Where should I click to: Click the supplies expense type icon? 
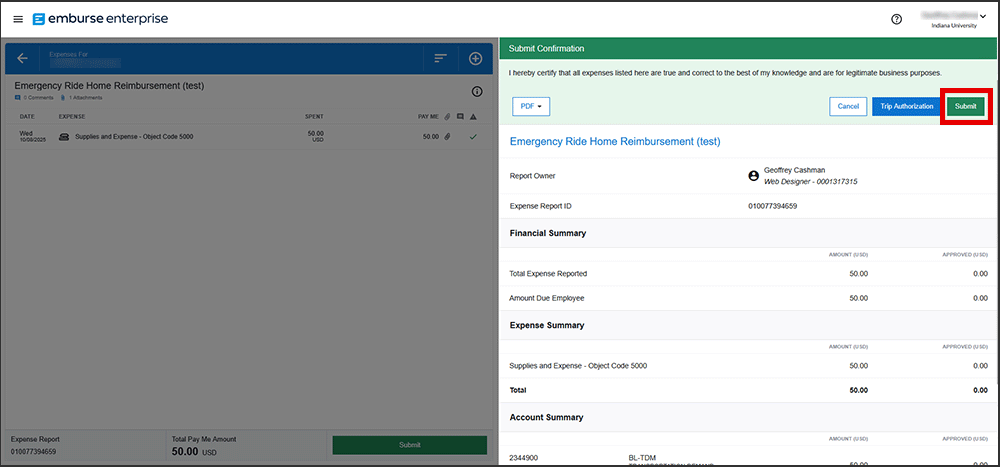(64, 136)
